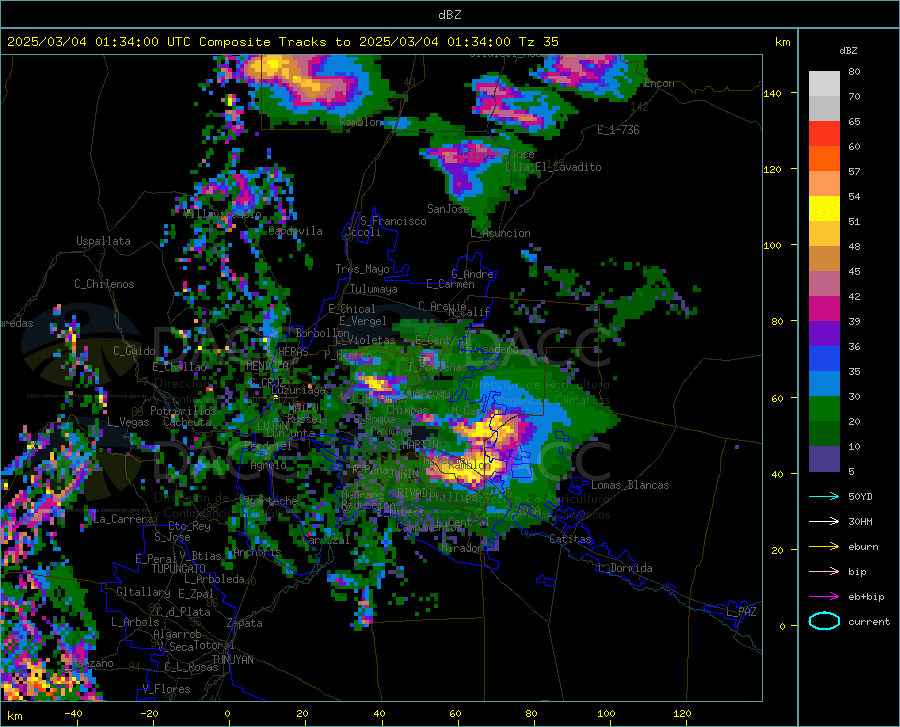Click the TUPUNGATO label
Screen dimensions: 900x727
coord(179,569)
